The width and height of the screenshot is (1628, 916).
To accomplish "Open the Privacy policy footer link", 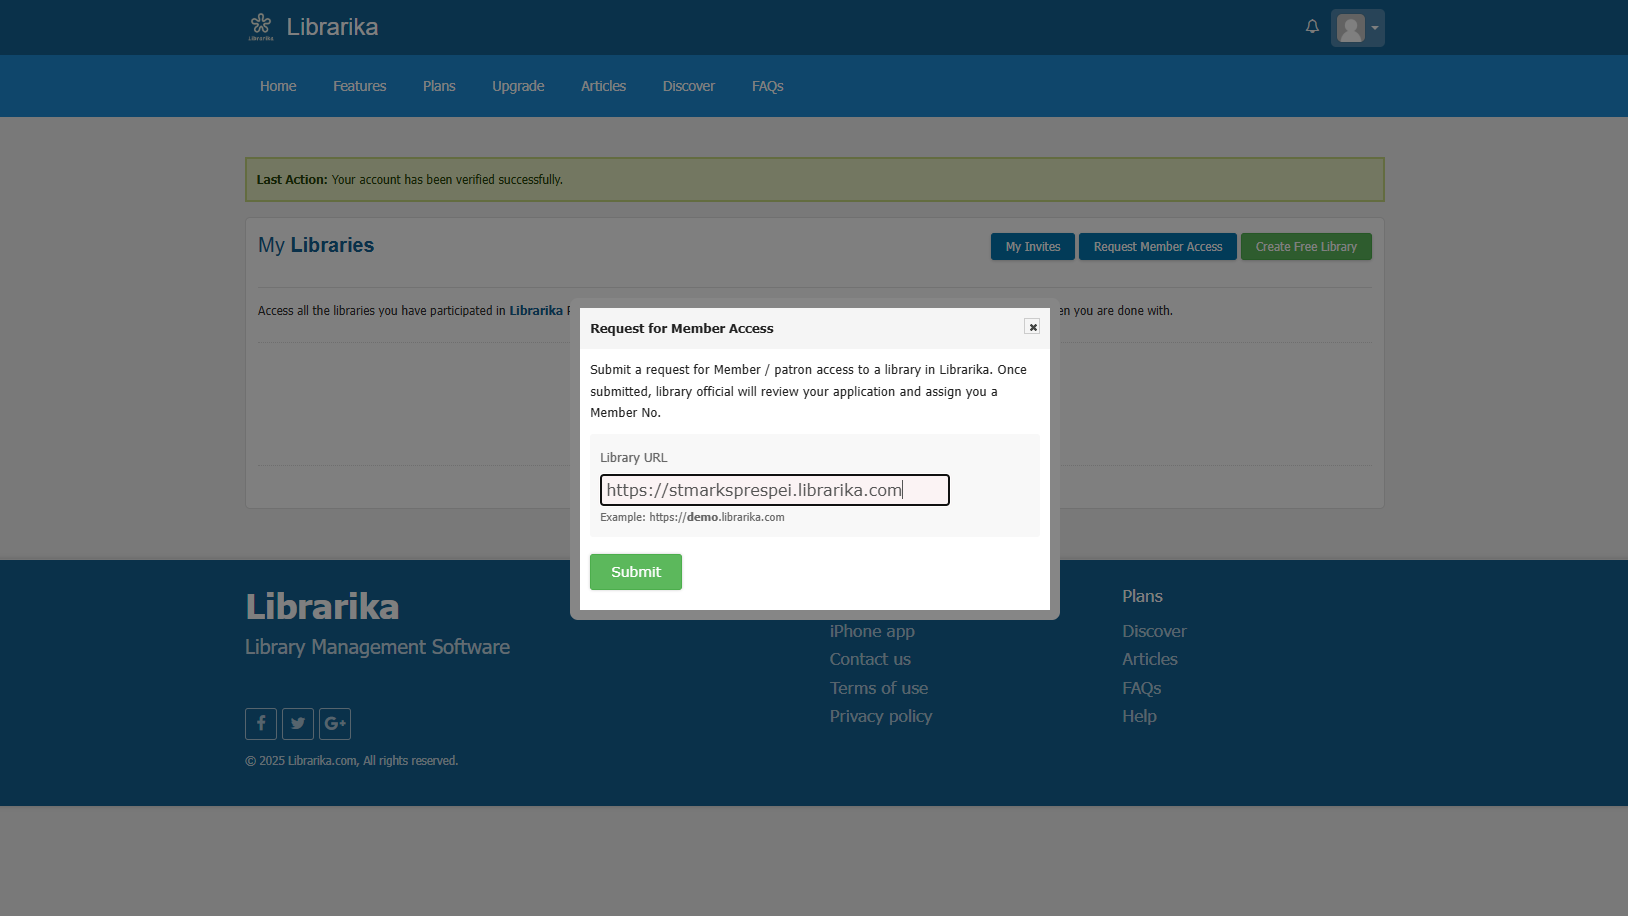I will coord(880,716).
